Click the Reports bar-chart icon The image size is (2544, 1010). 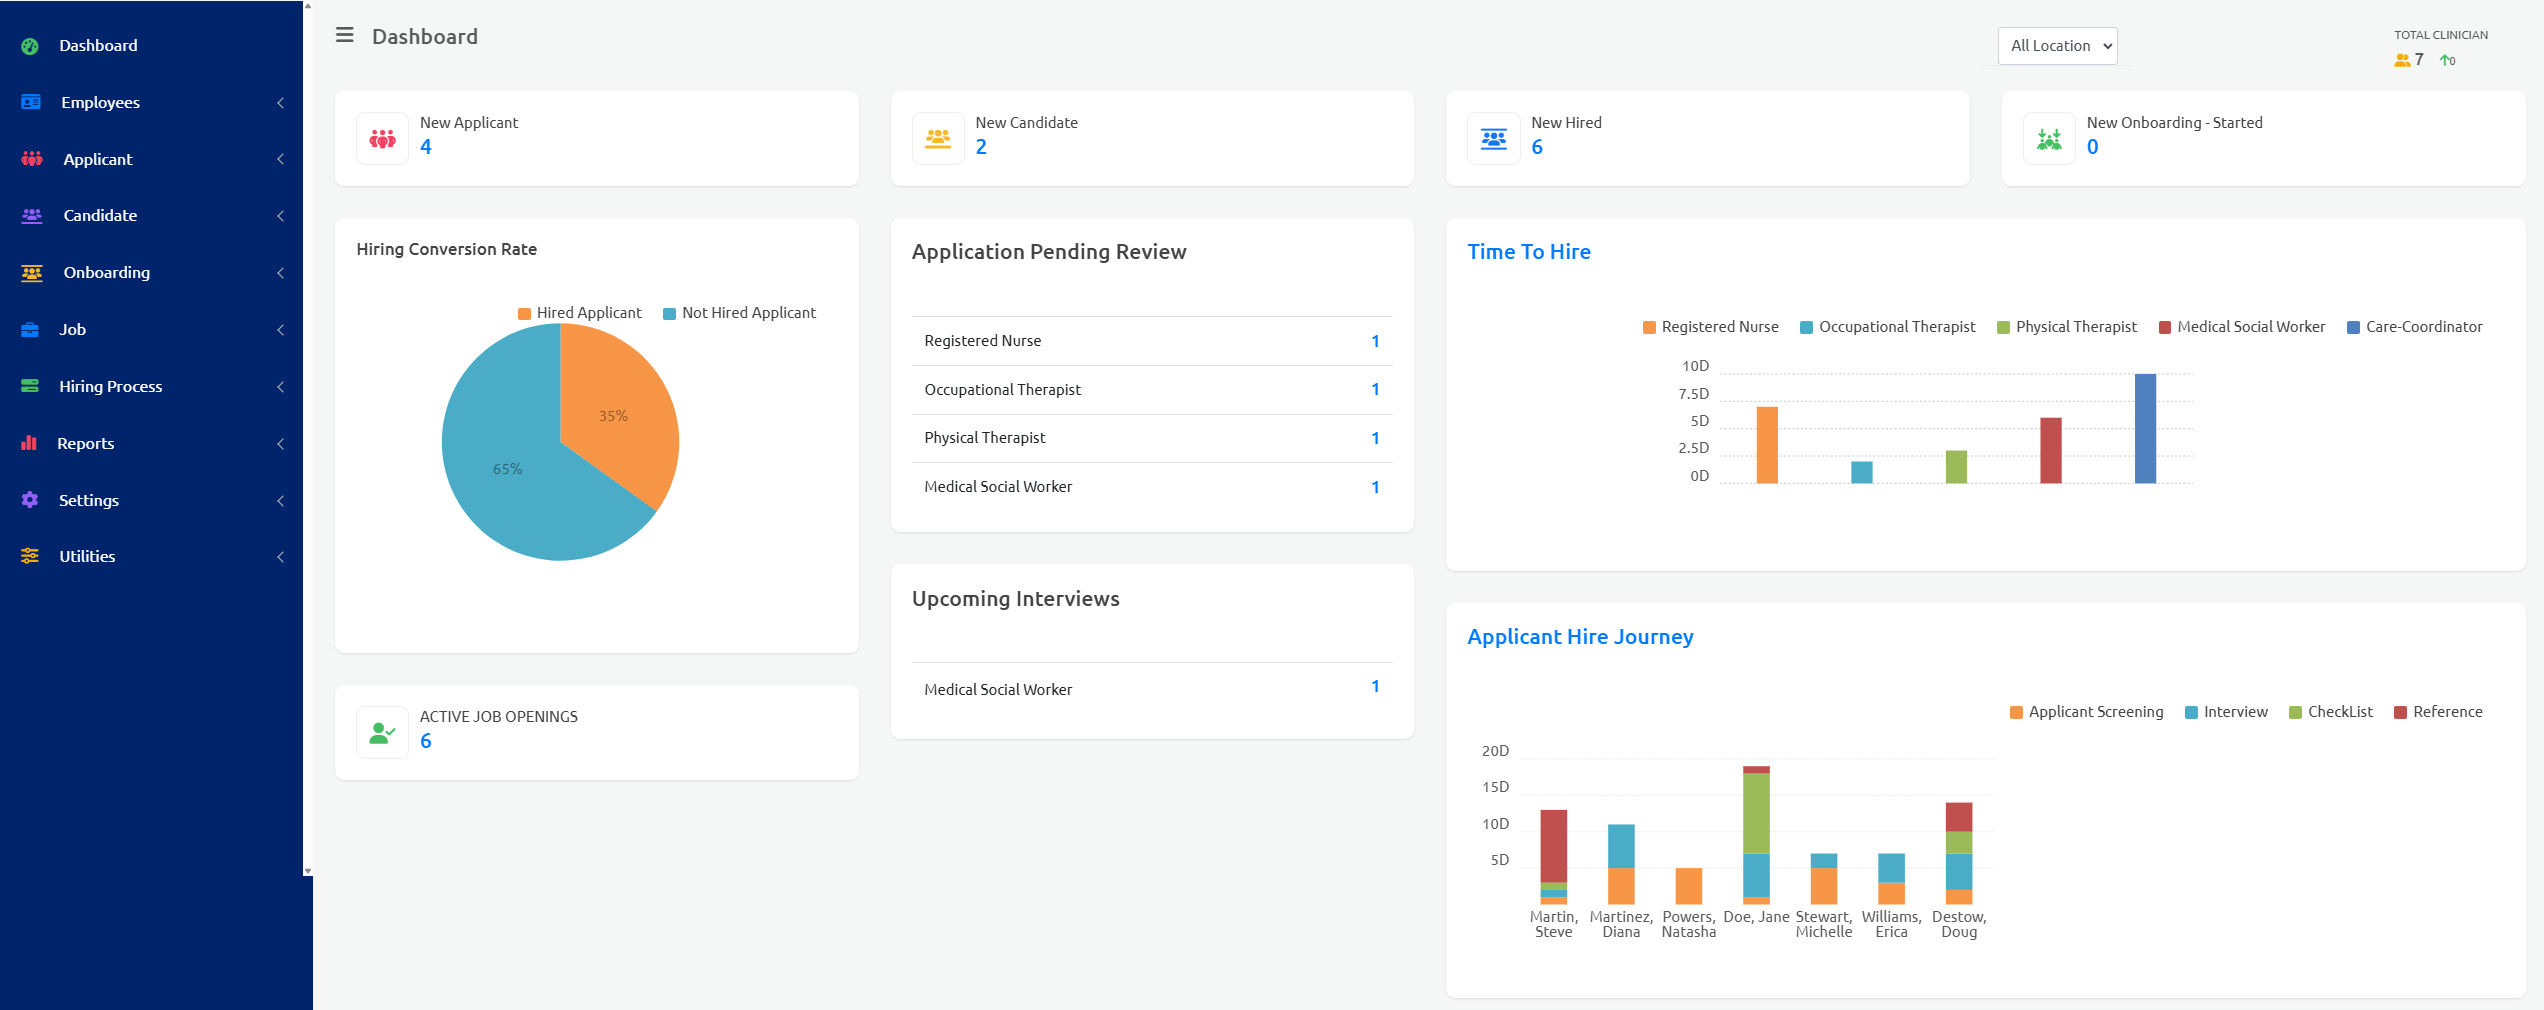29,443
